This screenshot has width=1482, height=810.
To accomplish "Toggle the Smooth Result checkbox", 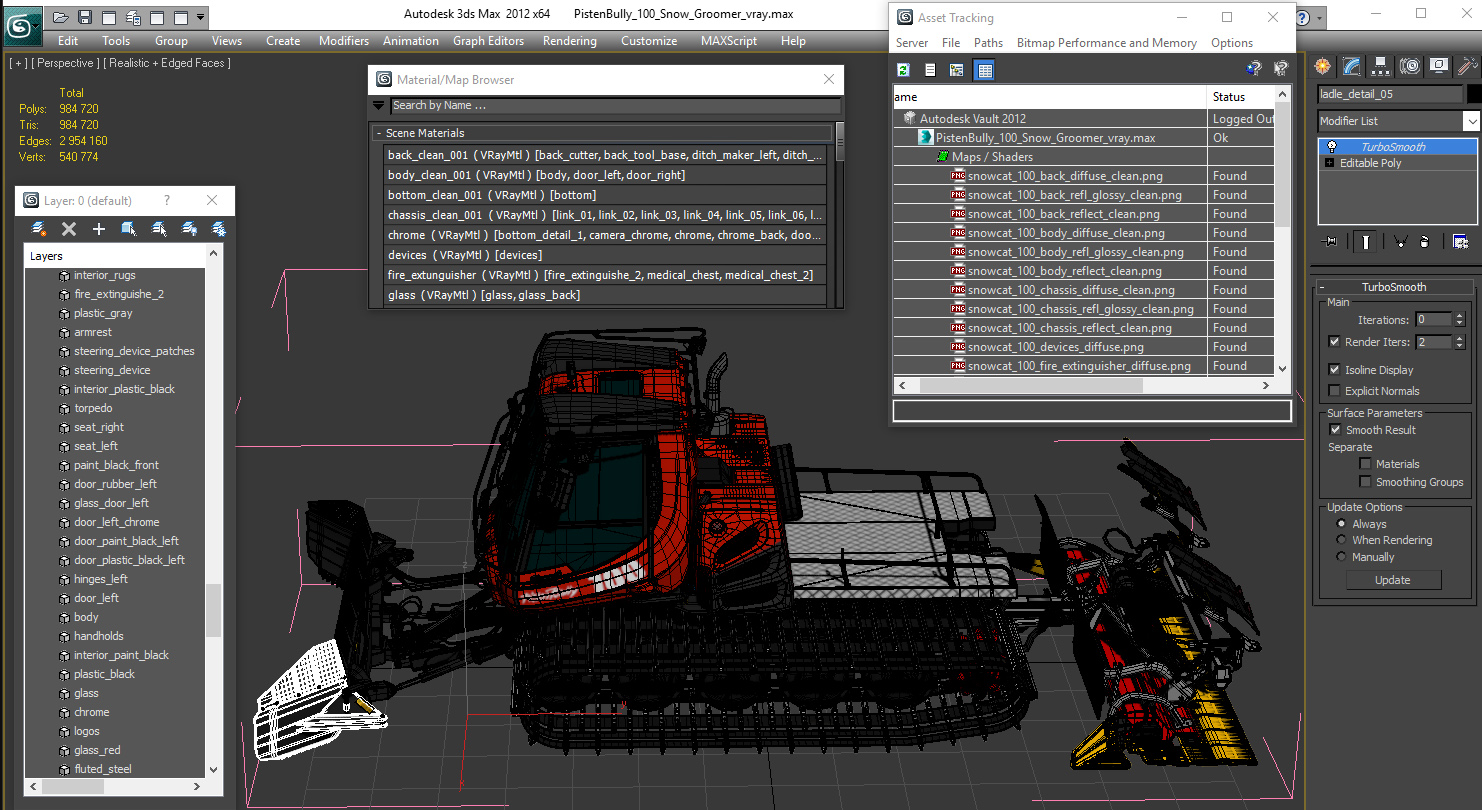I will pyautogui.click(x=1334, y=430).
